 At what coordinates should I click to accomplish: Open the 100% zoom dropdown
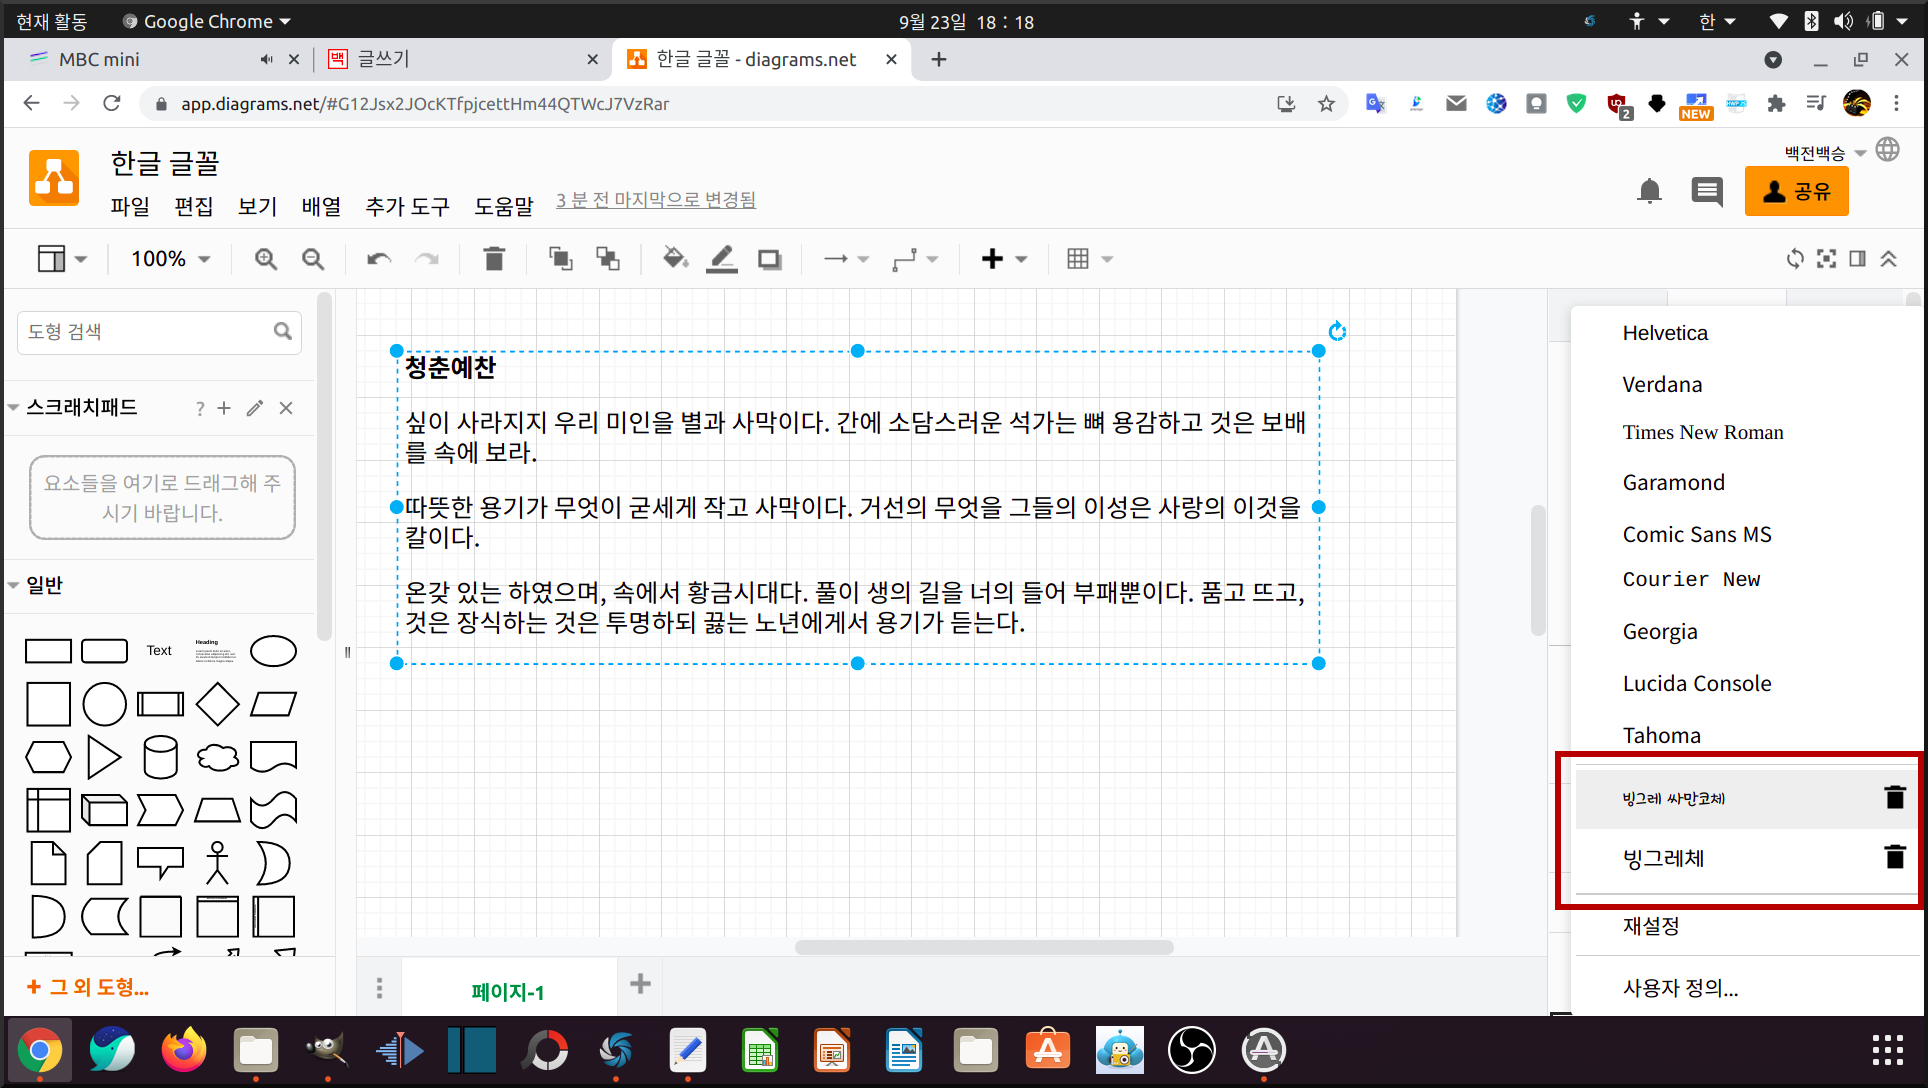point(170,259)
